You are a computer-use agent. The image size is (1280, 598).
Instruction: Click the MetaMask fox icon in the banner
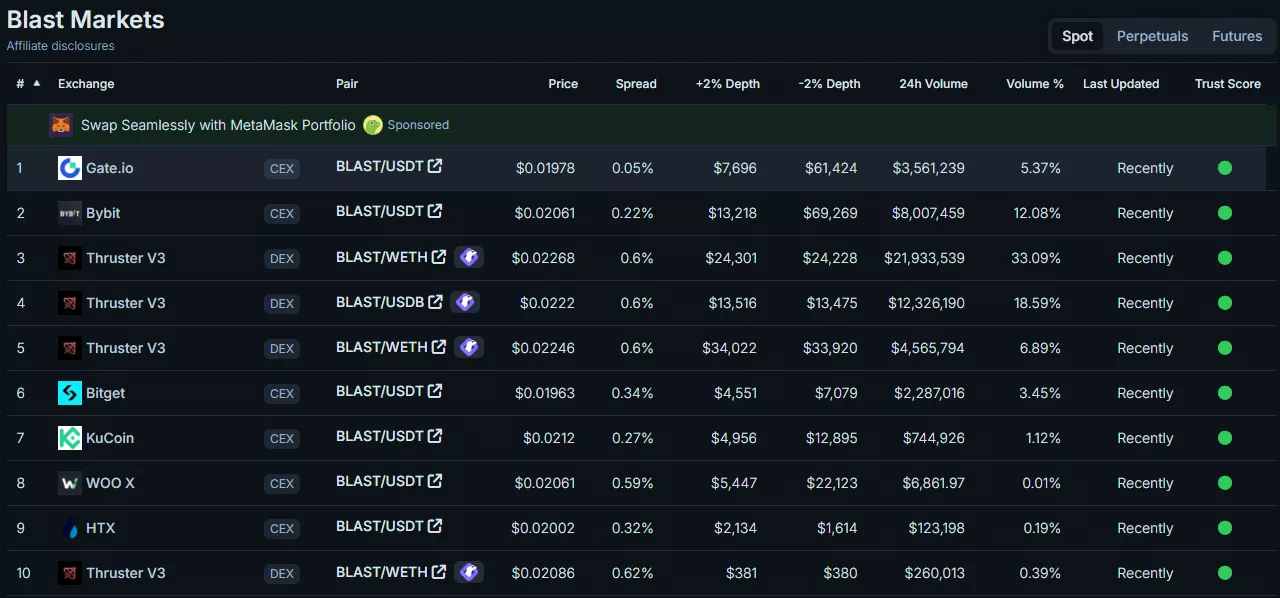(x=58, y=124)
